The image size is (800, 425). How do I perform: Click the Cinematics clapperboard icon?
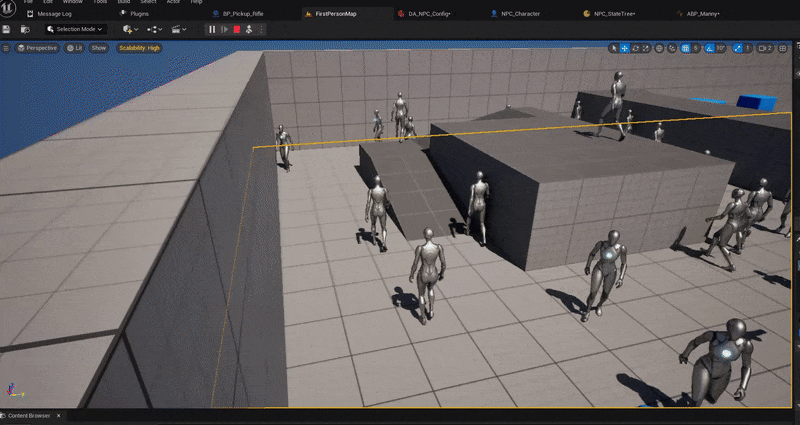point(176,29)
